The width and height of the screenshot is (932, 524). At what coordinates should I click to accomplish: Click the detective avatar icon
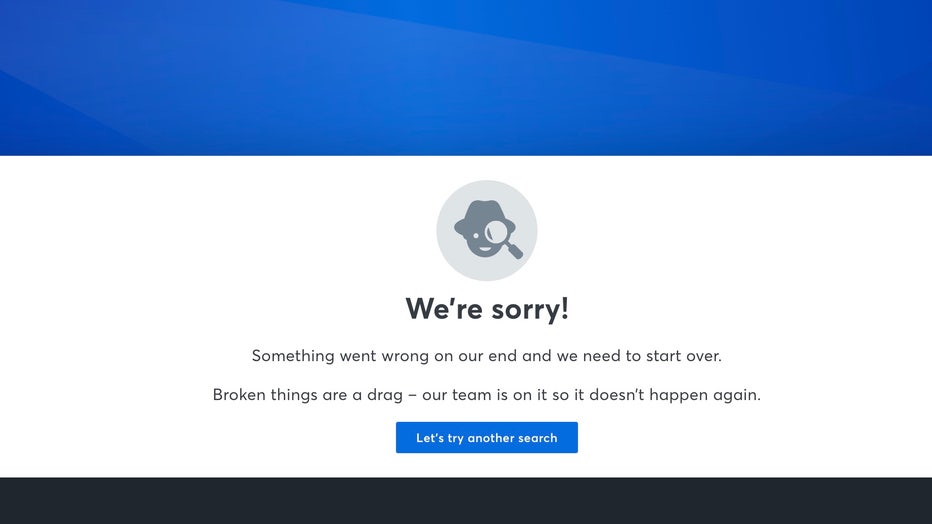tap(487, 231)
